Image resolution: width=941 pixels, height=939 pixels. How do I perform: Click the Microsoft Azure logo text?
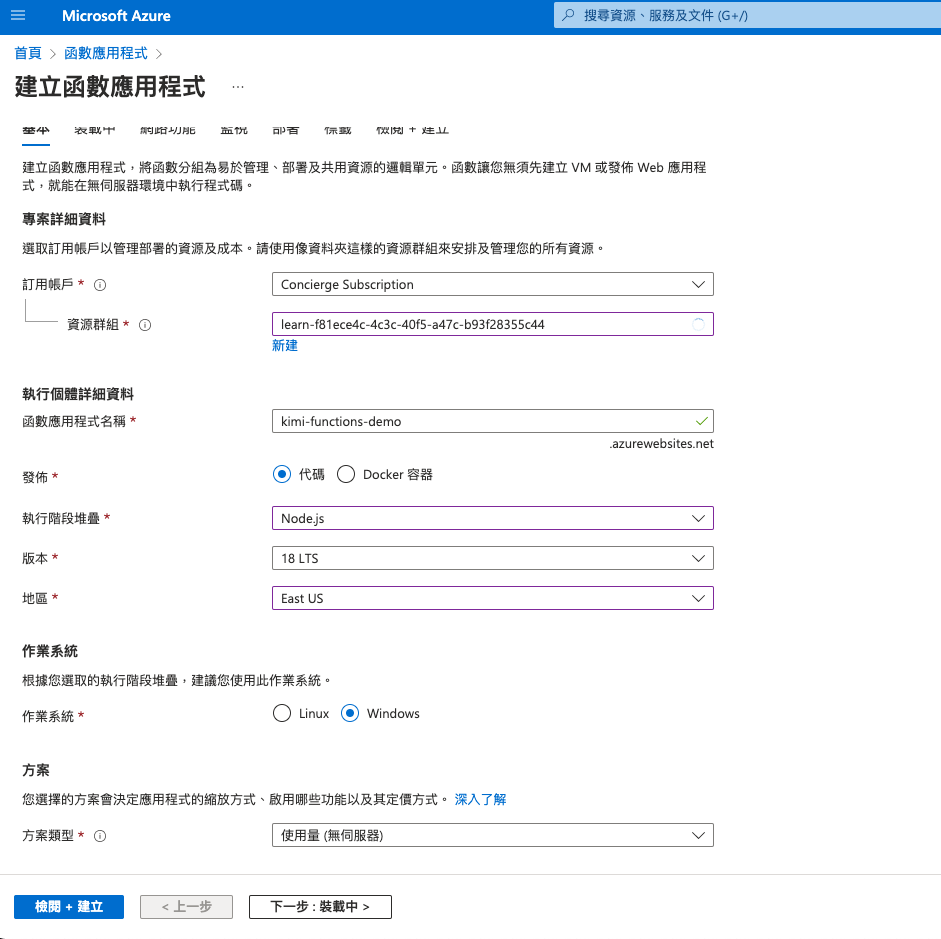[116, 16]
